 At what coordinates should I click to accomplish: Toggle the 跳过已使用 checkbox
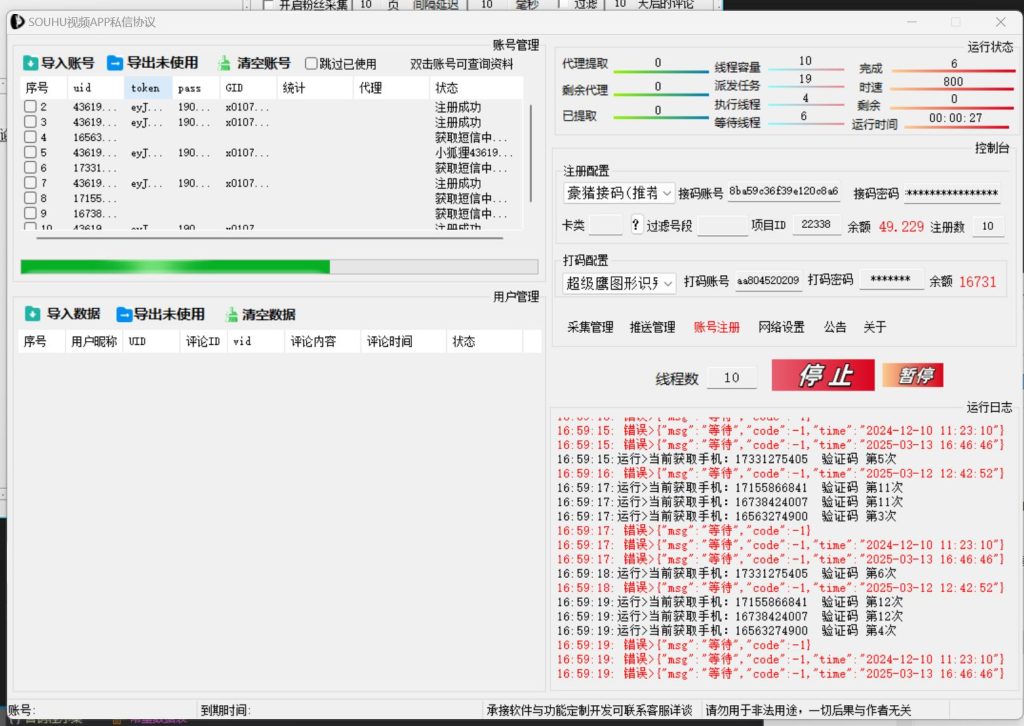[312, 63]
